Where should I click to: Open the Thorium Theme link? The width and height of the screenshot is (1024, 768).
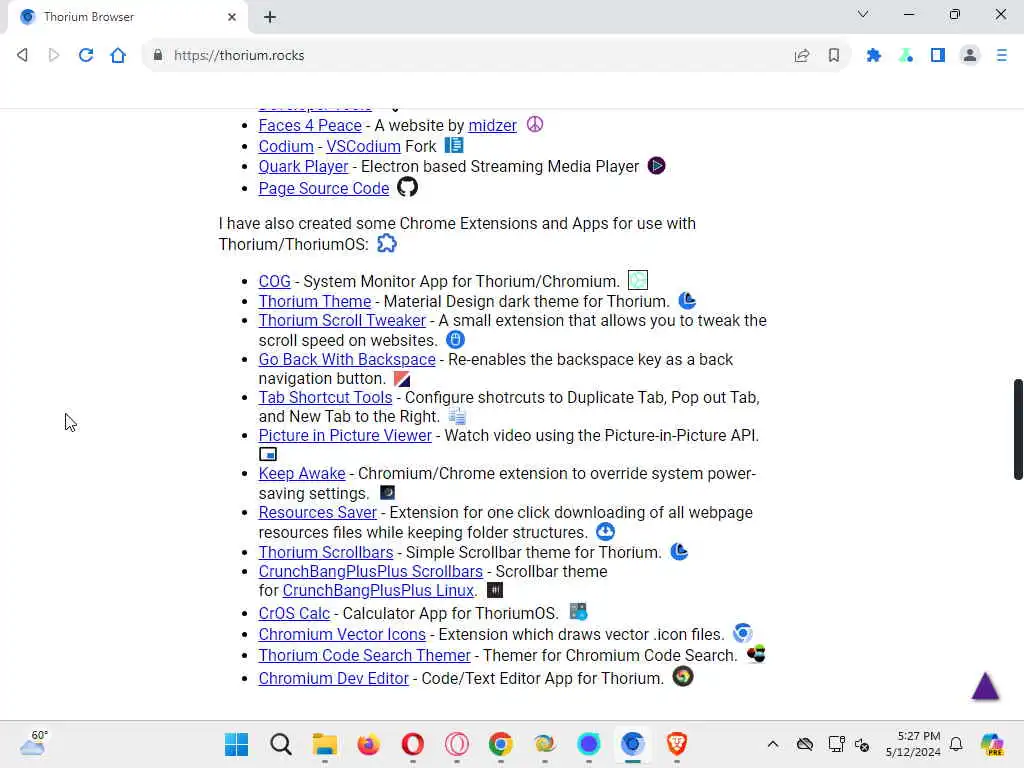[x=315, y=302]
